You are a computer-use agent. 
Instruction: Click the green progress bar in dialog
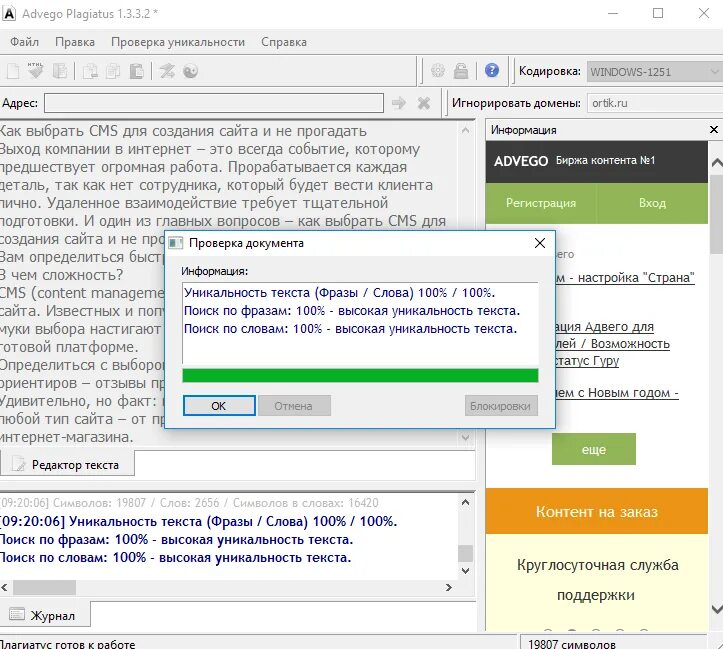click(x=360, y=375)
